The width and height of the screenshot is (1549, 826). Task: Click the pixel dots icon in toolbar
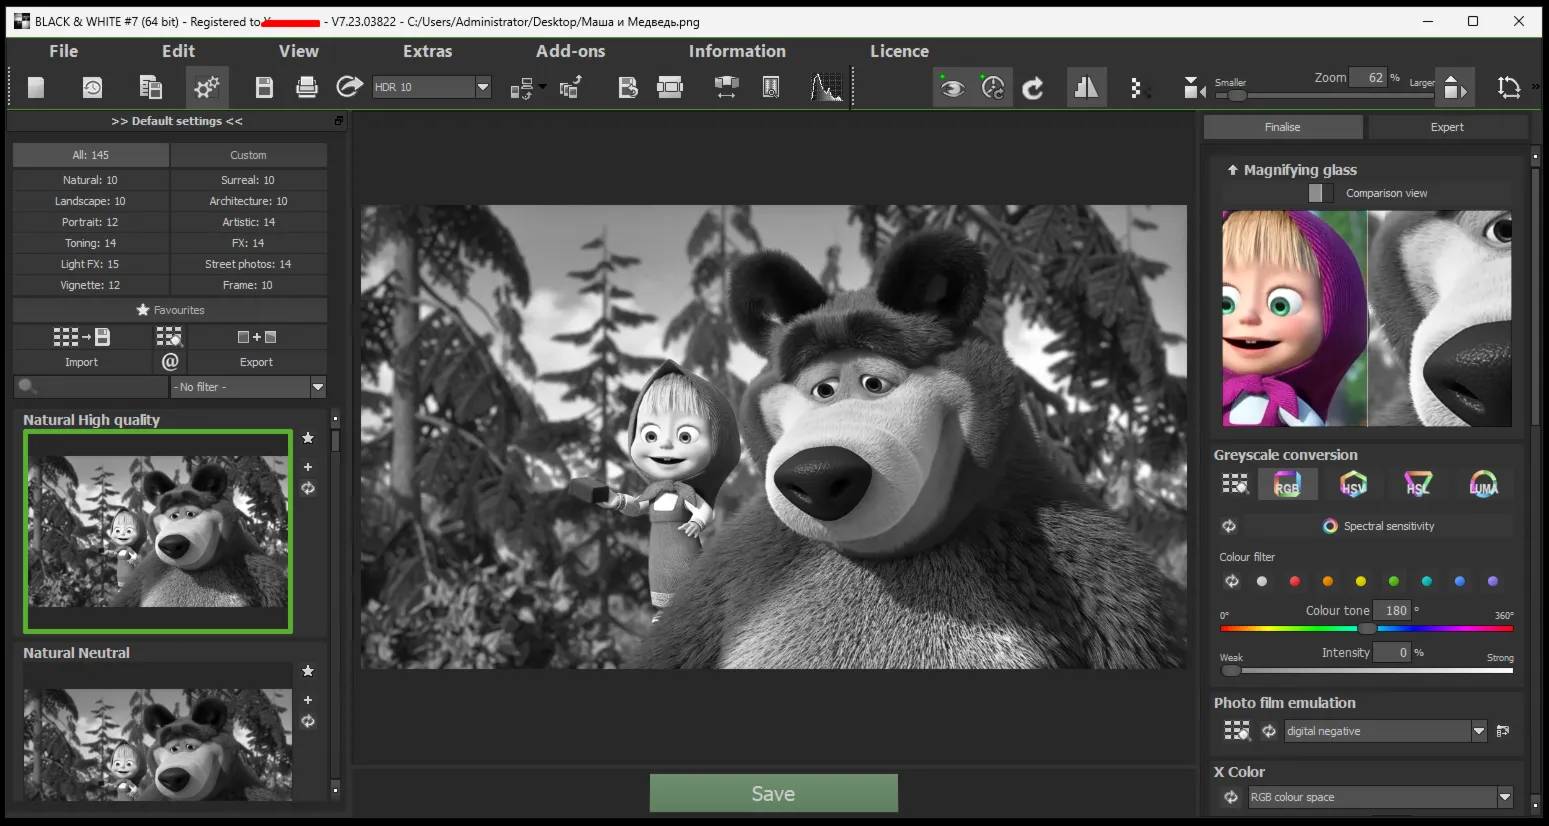pos(1137,88)
